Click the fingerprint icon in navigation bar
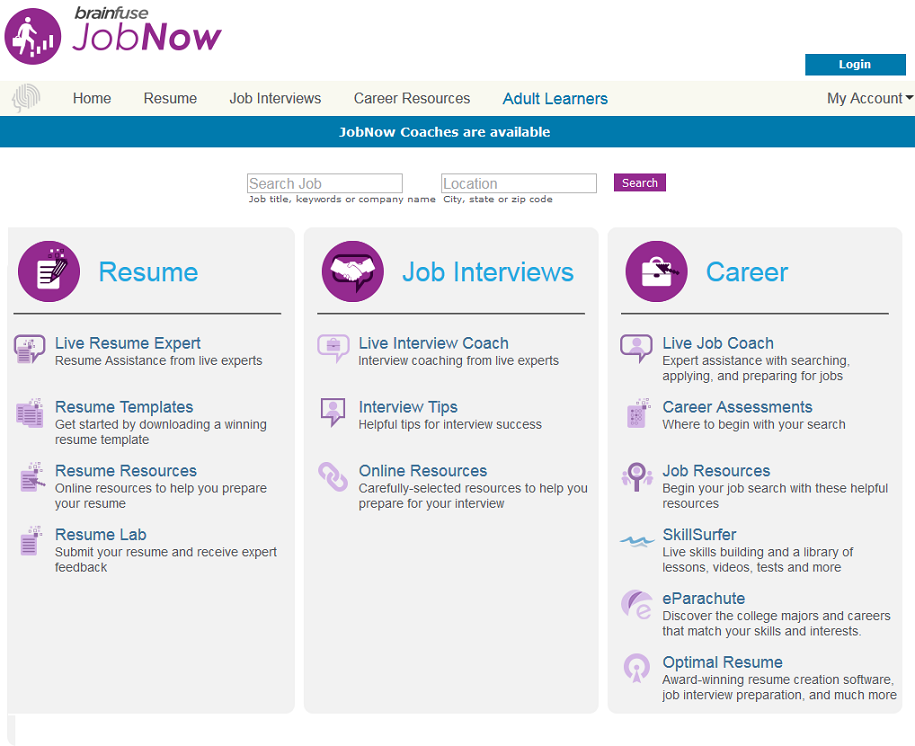Image resolution: width=915 pixels, height=746 pixels. pos(26,98)
